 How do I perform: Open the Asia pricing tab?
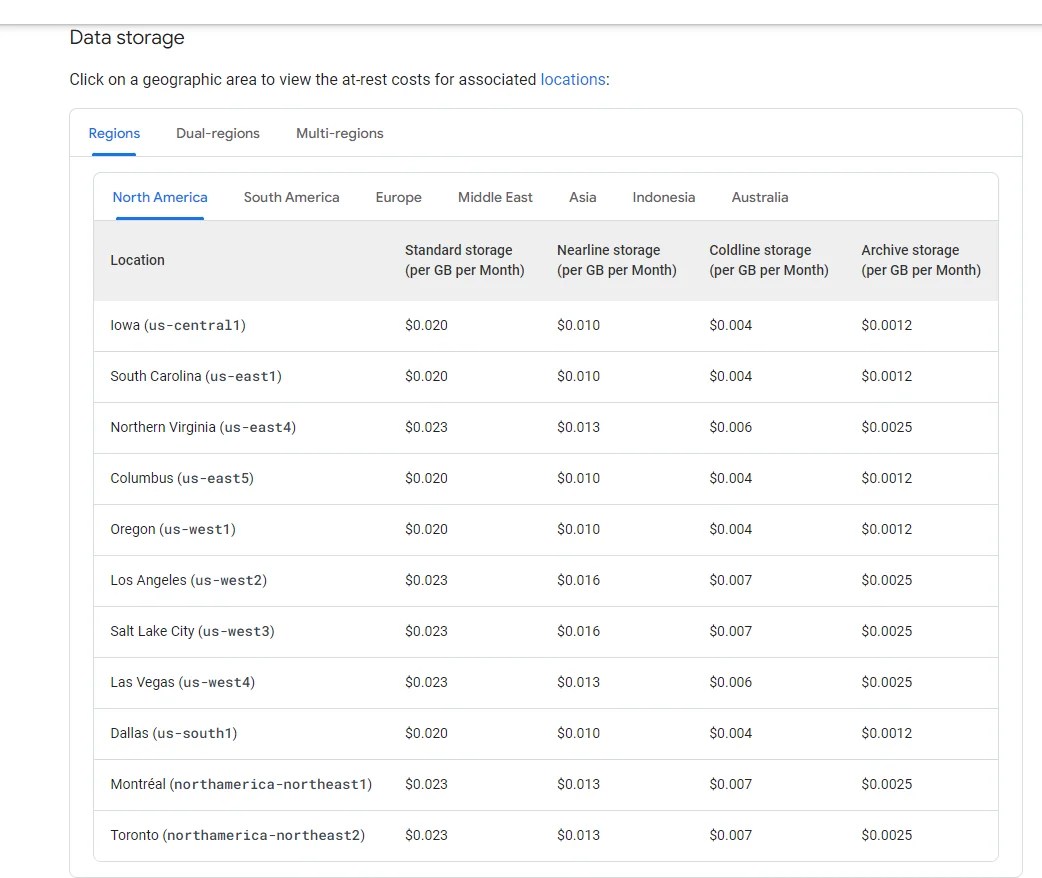[x=583, y=197]
